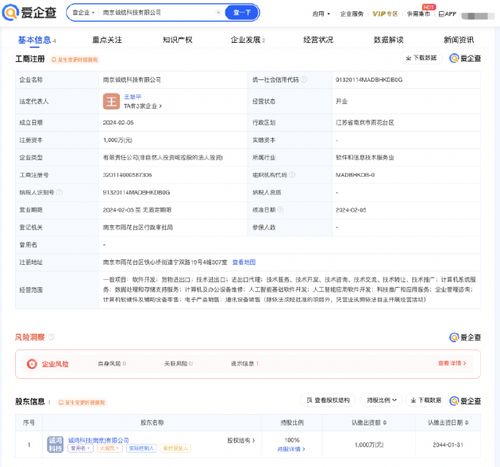
Task: Expand the orange 大股东 tag dropdown
Action: click(109, 448)
